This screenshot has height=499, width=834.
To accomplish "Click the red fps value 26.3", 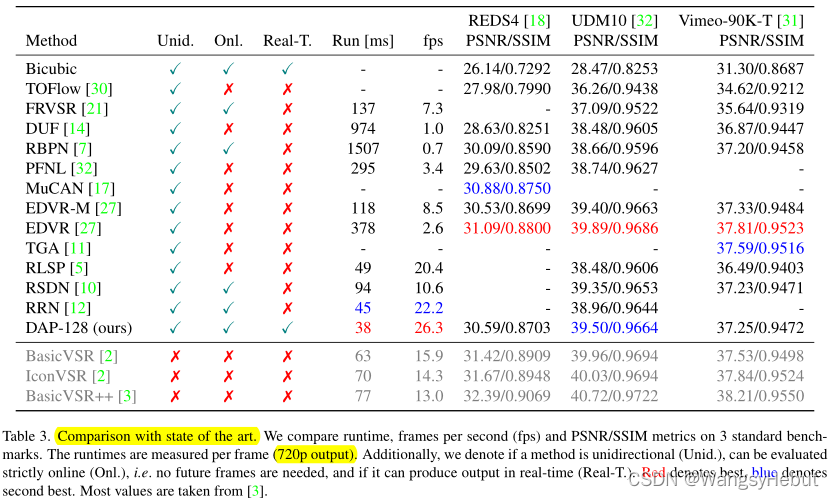I will click(429, 328).
